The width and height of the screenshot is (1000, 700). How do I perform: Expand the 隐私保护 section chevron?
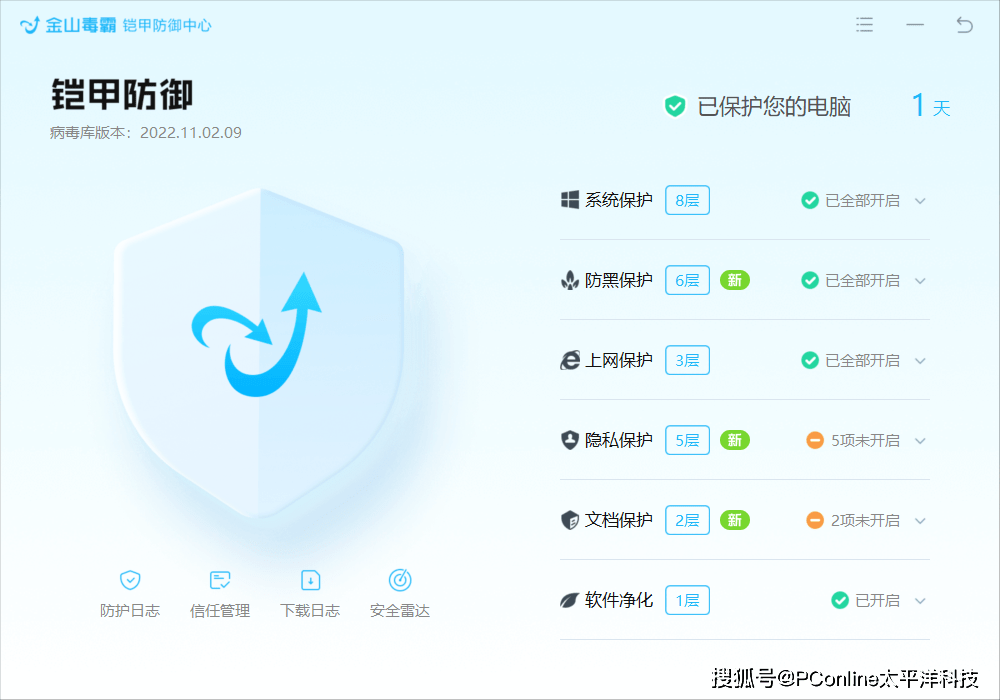(x=920, y=441)
